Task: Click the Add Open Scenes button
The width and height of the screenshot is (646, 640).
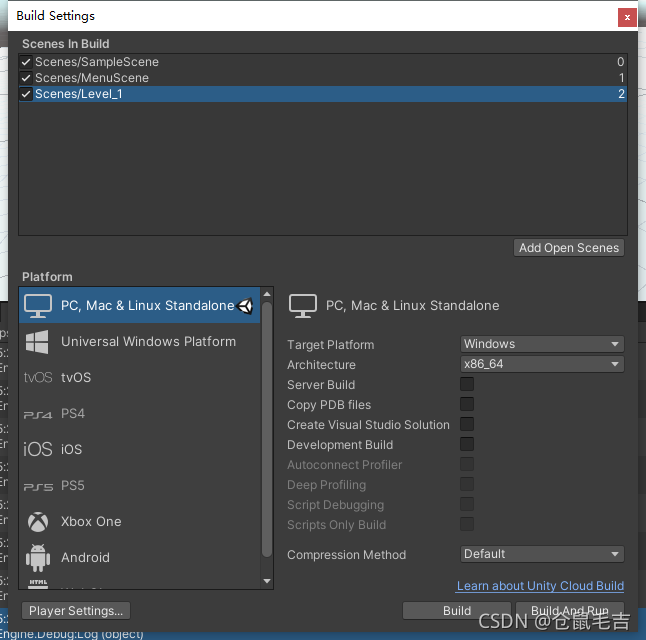Action: [x=569, y=248]
